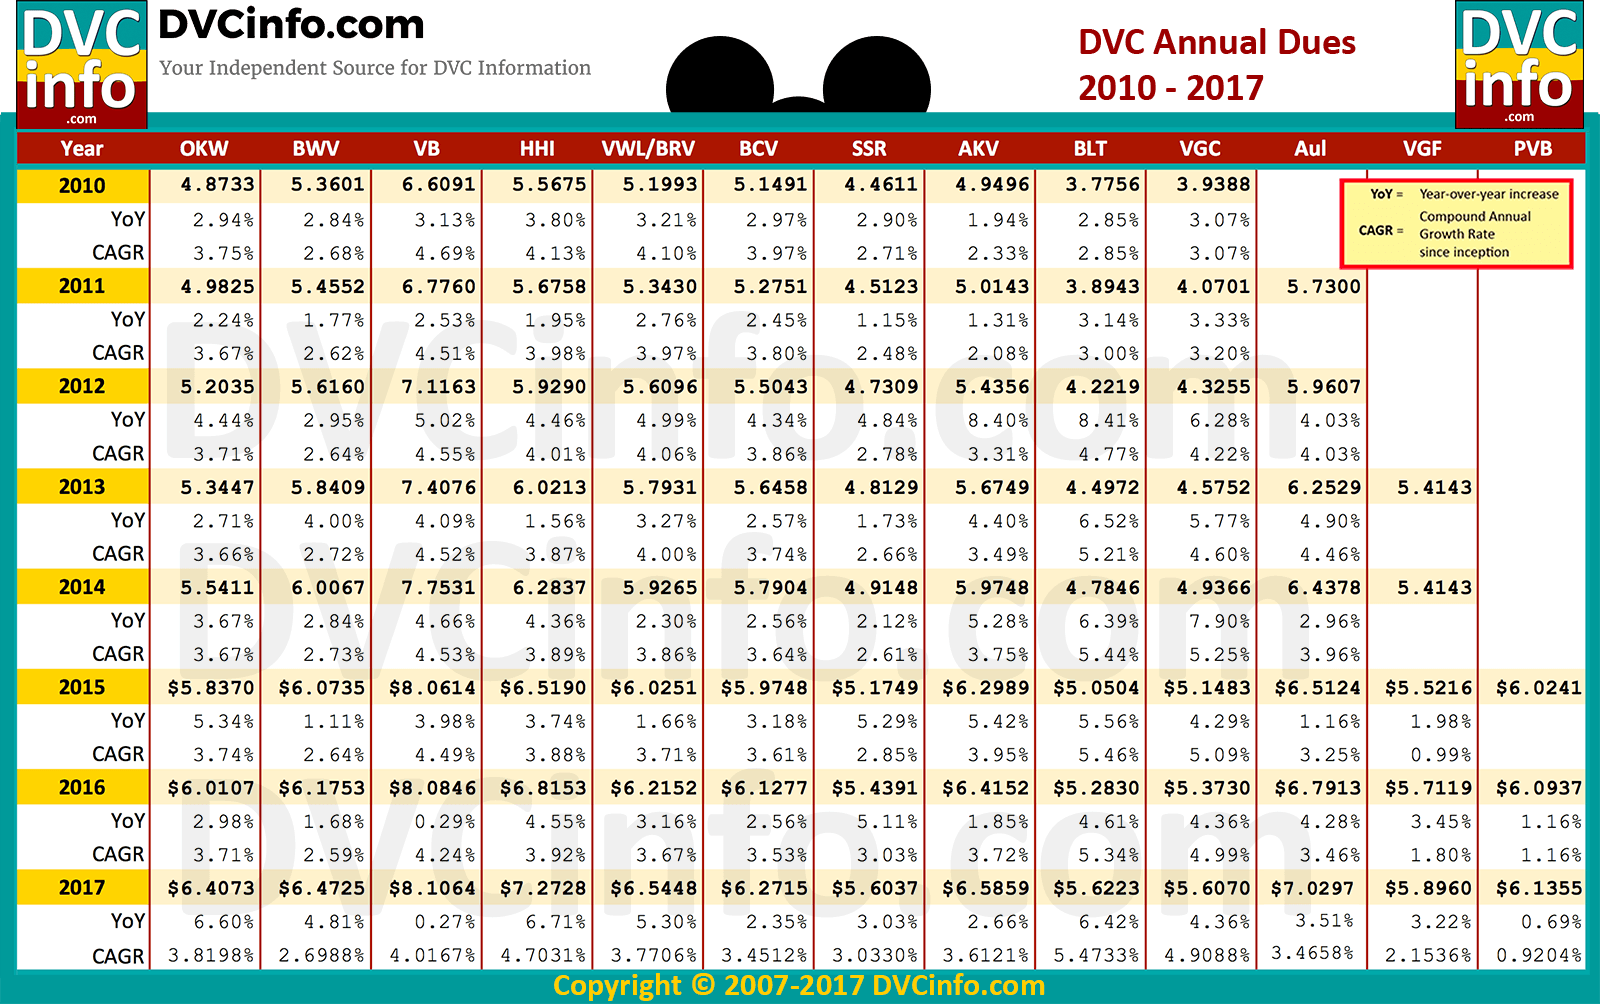This screenshot has width=1600, height=1004.
Task: Click the PVB 2015 value $6.0241
Action: tap(1538, 687)
